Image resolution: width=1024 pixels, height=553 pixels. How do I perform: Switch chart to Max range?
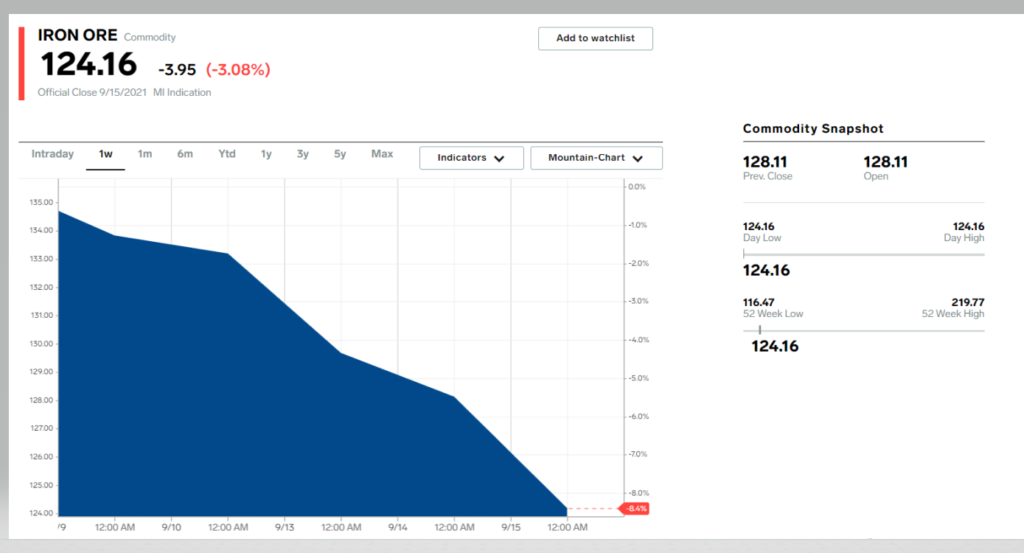(382, 154)
